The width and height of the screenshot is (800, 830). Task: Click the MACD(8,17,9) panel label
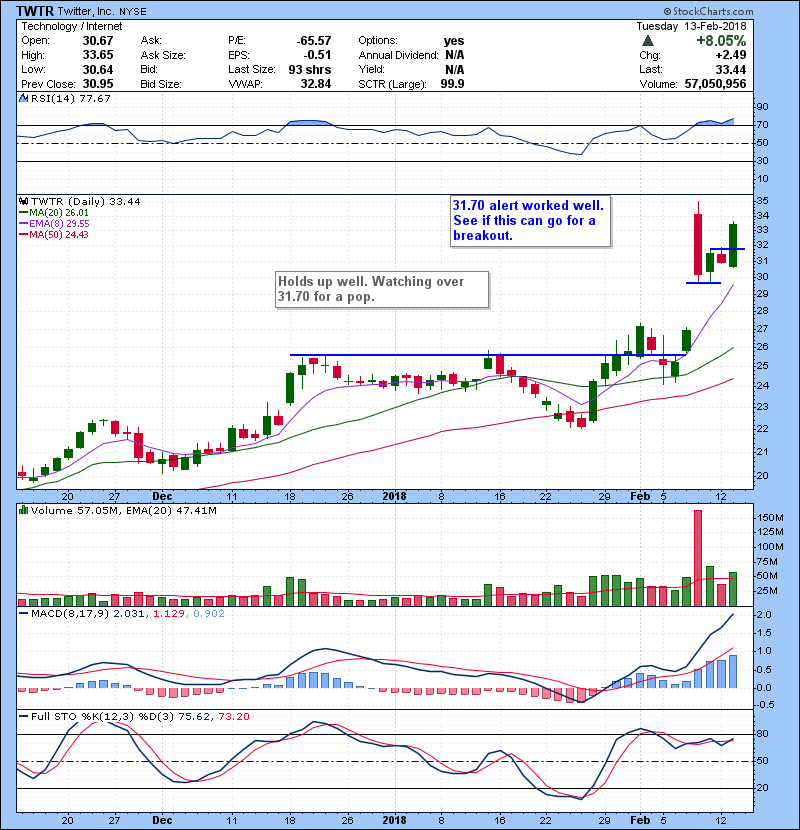[x=70, y=614]
